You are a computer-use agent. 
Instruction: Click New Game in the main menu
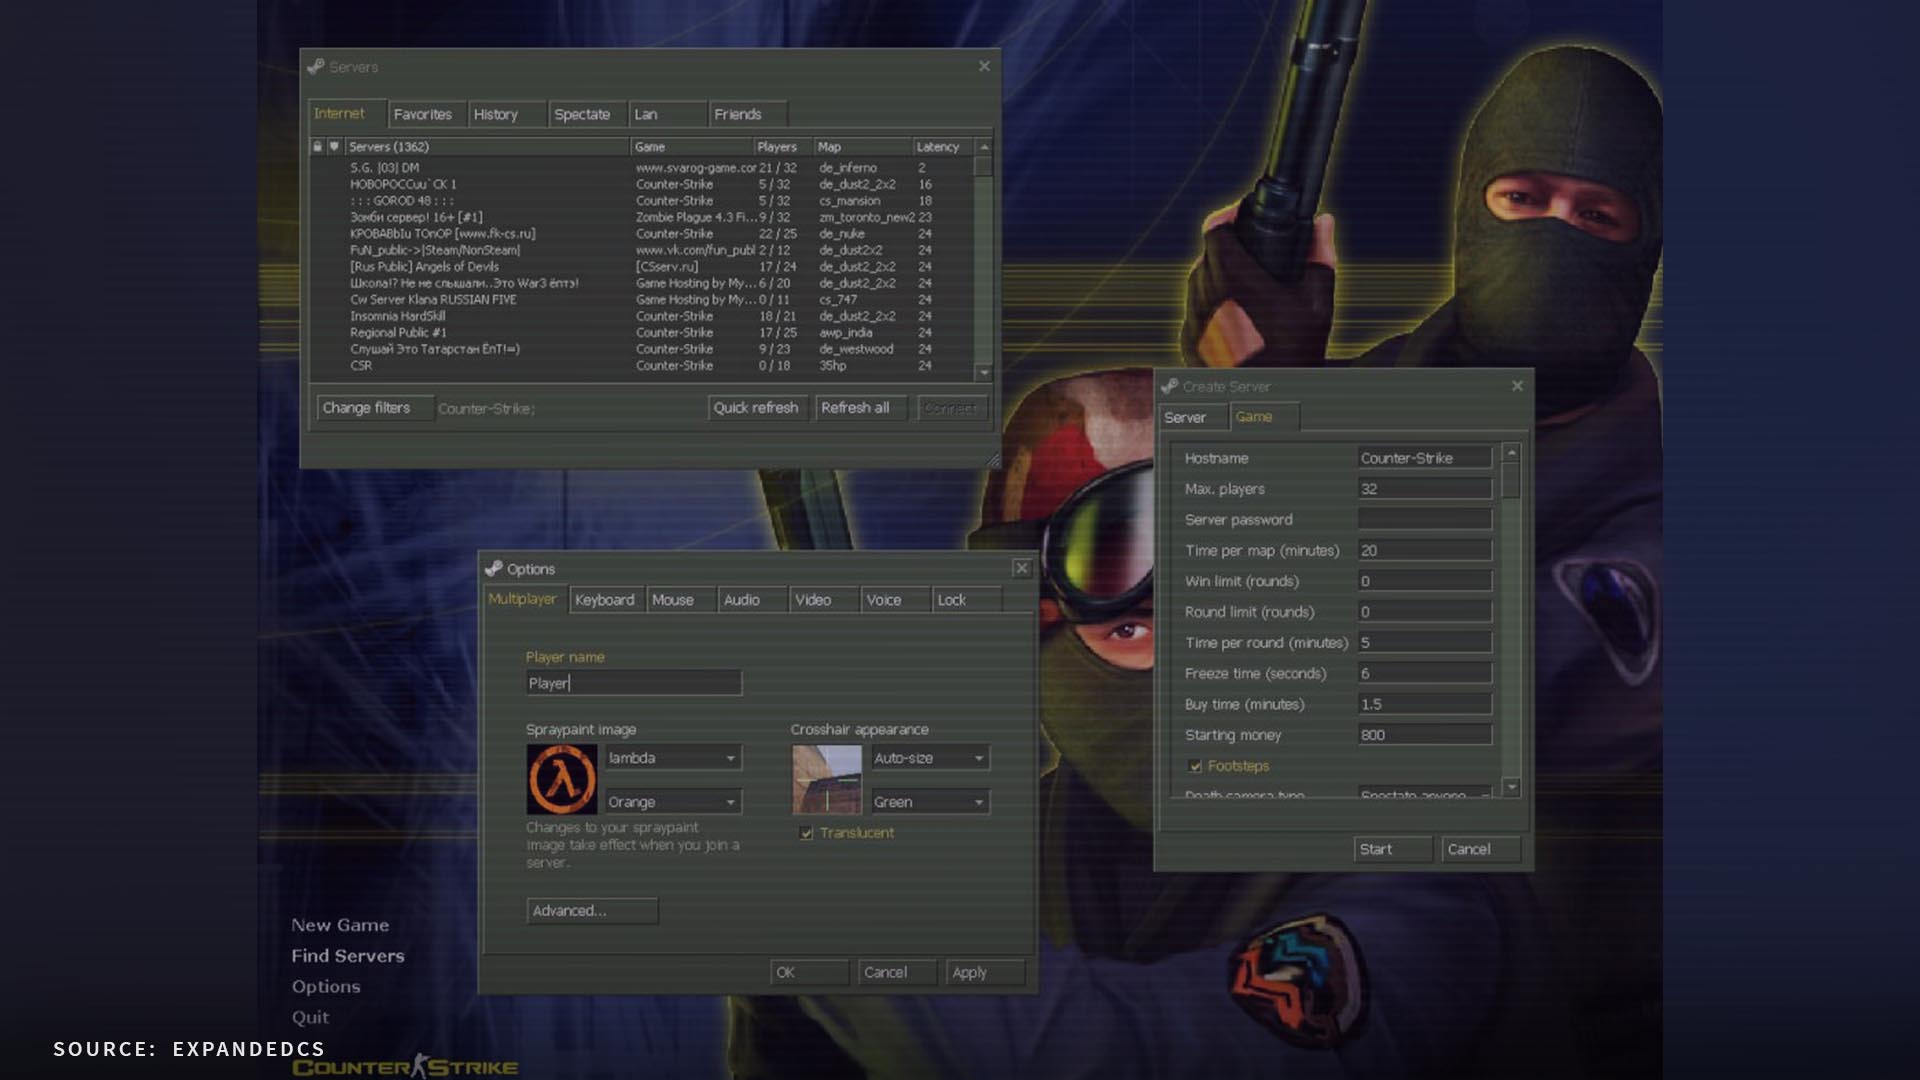(340, 925)
